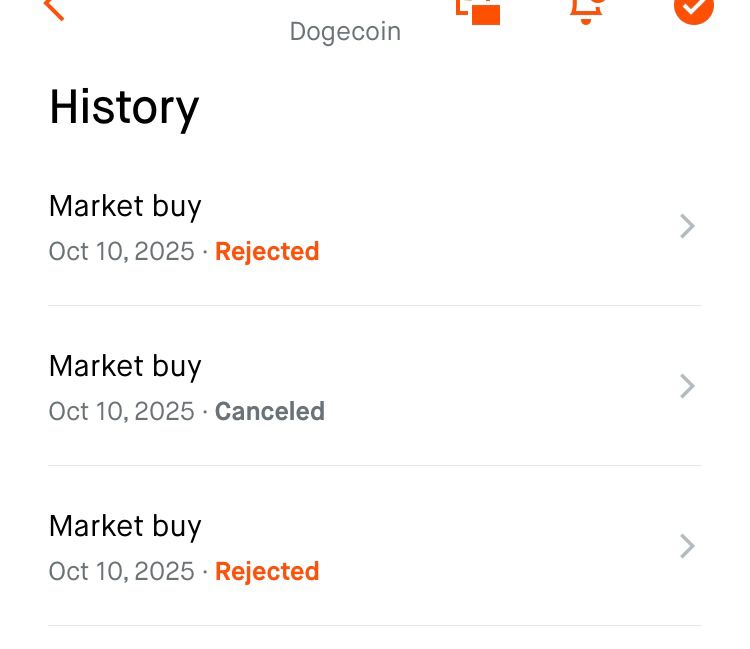Click the grey Canceled status label
Screen dimensions: 750x649
click(269, 412)
